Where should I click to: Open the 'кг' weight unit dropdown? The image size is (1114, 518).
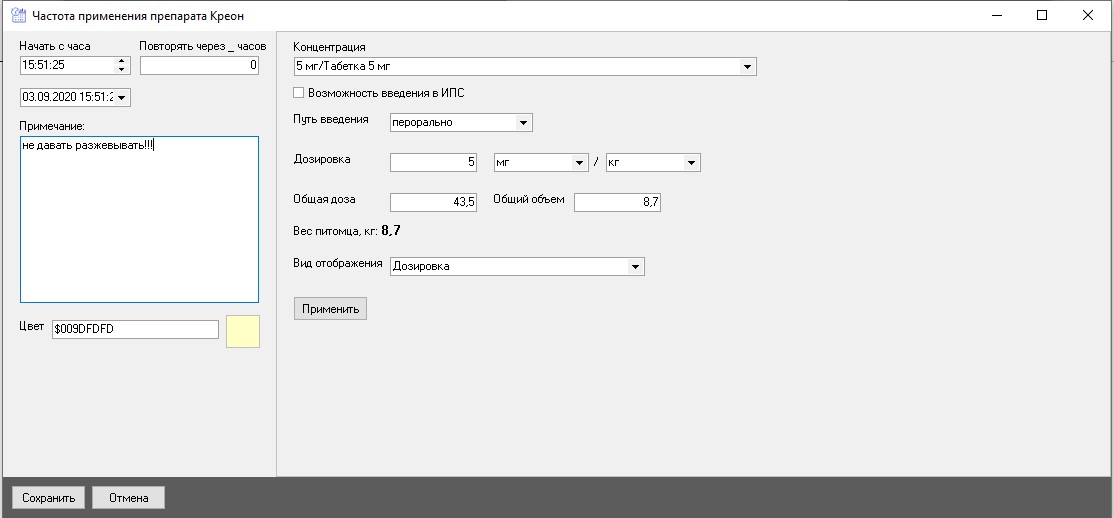[x=690, y=163]
